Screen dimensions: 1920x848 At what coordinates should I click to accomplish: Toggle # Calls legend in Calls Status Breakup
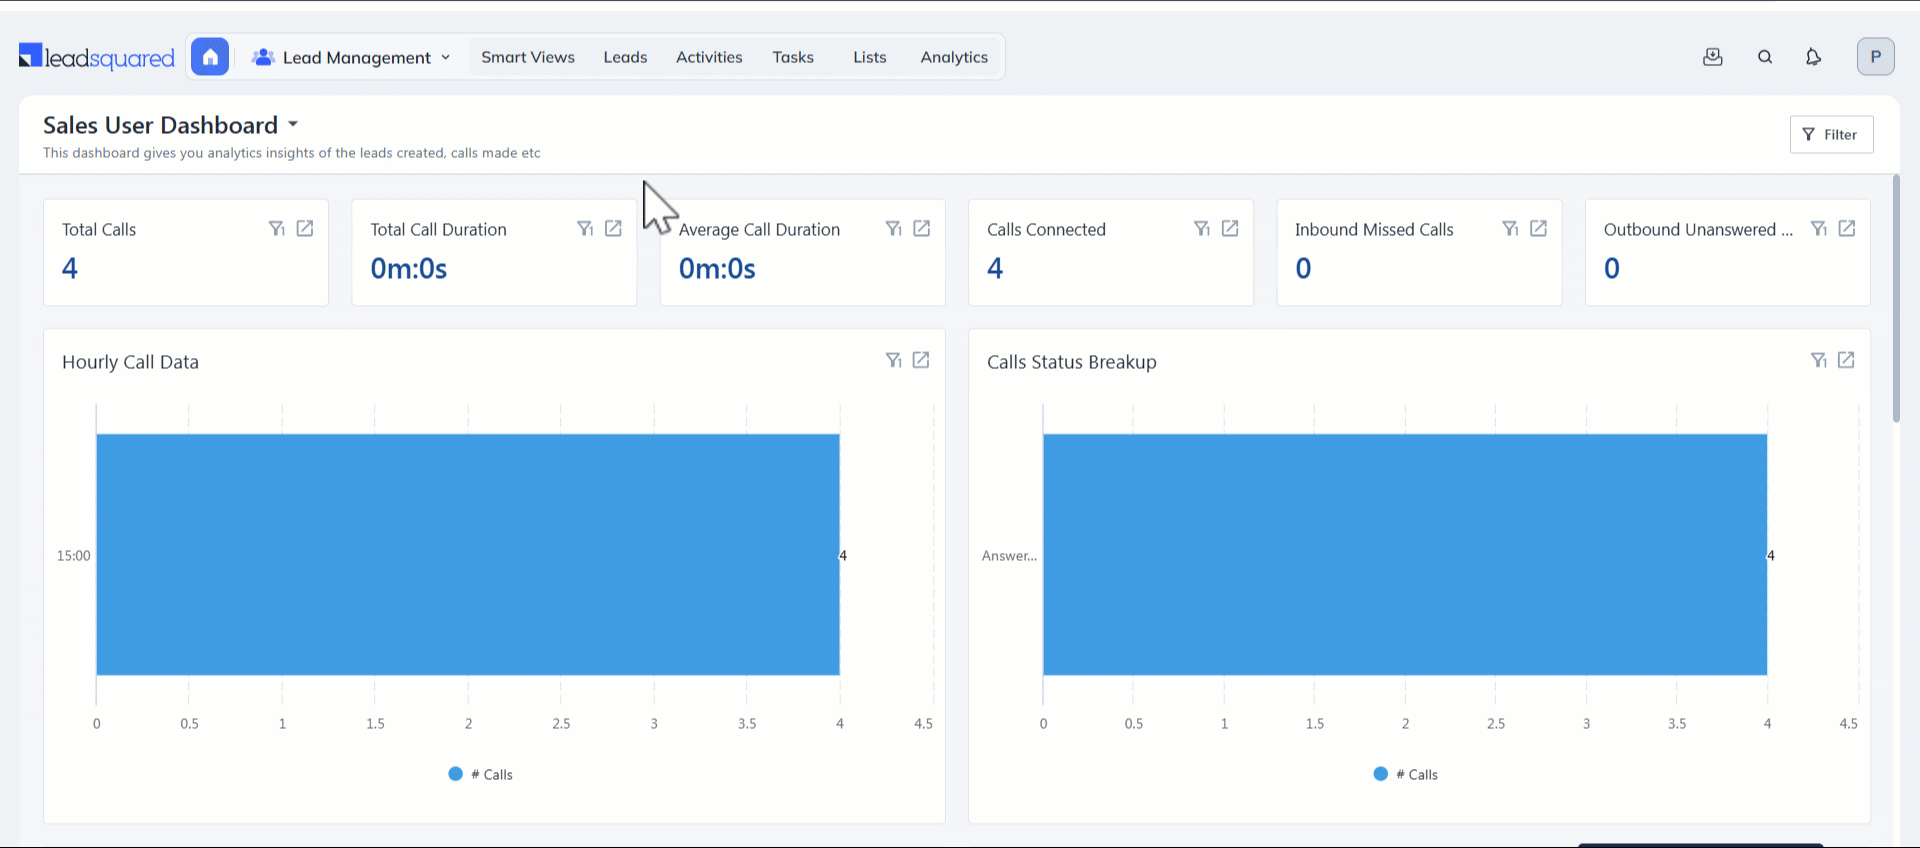1406,774
